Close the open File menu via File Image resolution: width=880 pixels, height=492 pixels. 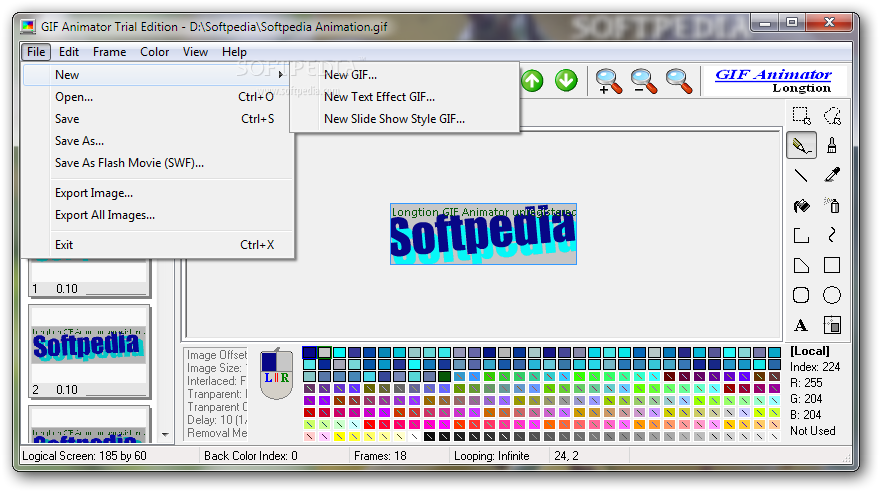pyautogui.click(x=36, y=52)
